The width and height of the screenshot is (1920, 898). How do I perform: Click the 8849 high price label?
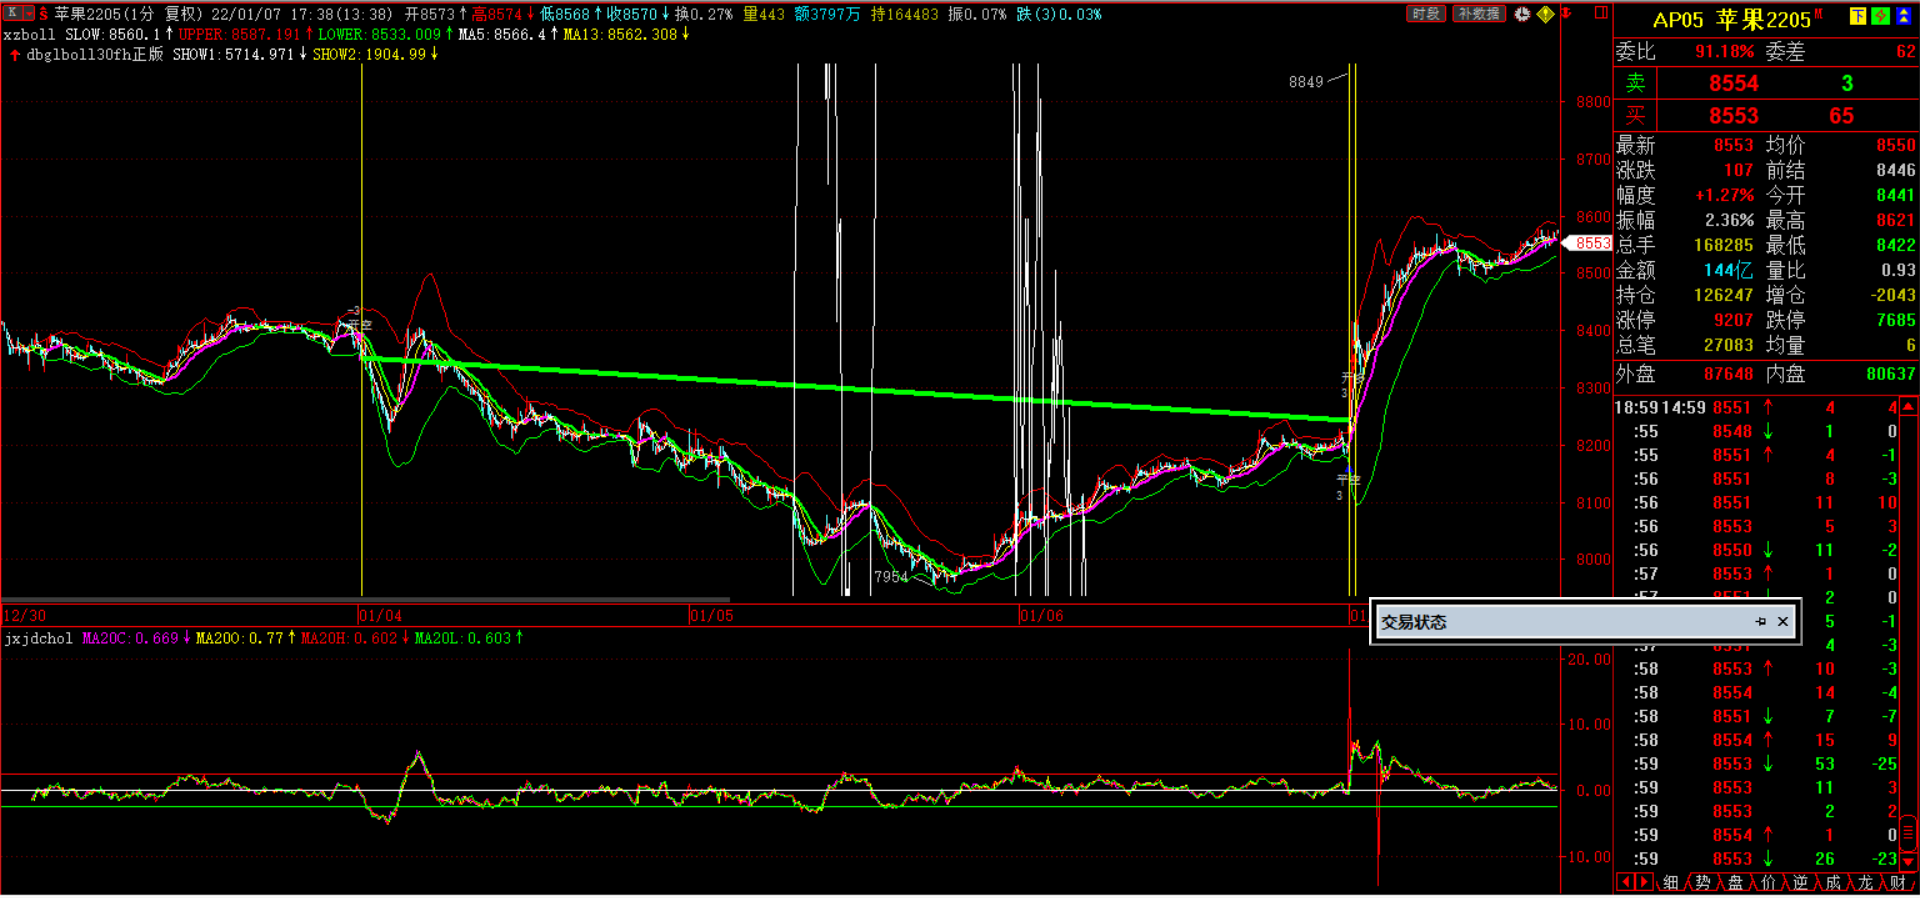point(1305,82)
